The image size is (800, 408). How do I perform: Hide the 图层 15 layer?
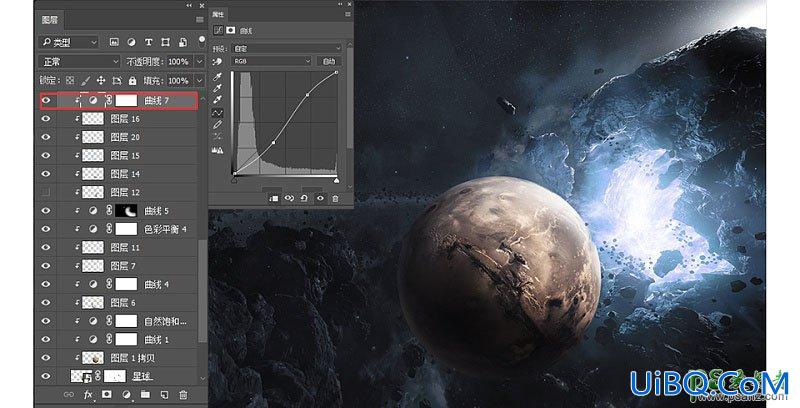pyautogui.click(x=46, y=156)
